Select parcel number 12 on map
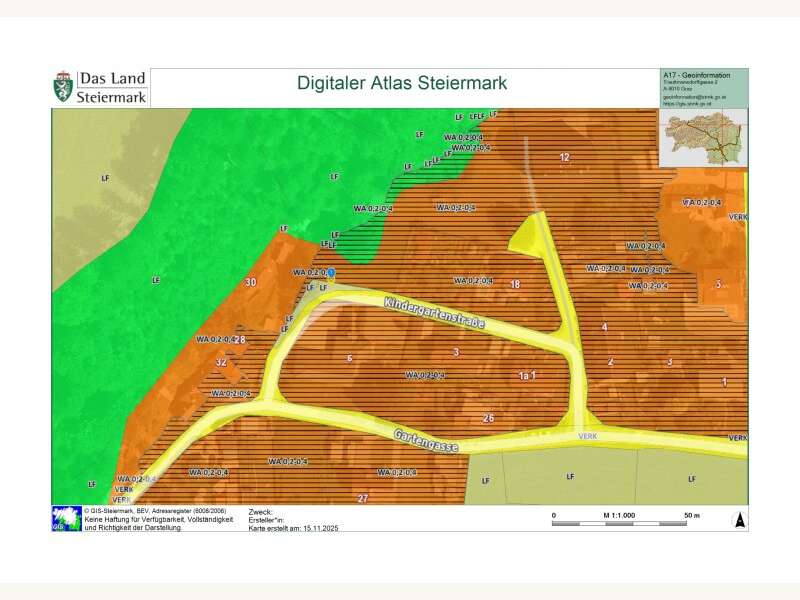Image resolution: width=800 pixels, height=600 pixels. (x=564, y=157)
